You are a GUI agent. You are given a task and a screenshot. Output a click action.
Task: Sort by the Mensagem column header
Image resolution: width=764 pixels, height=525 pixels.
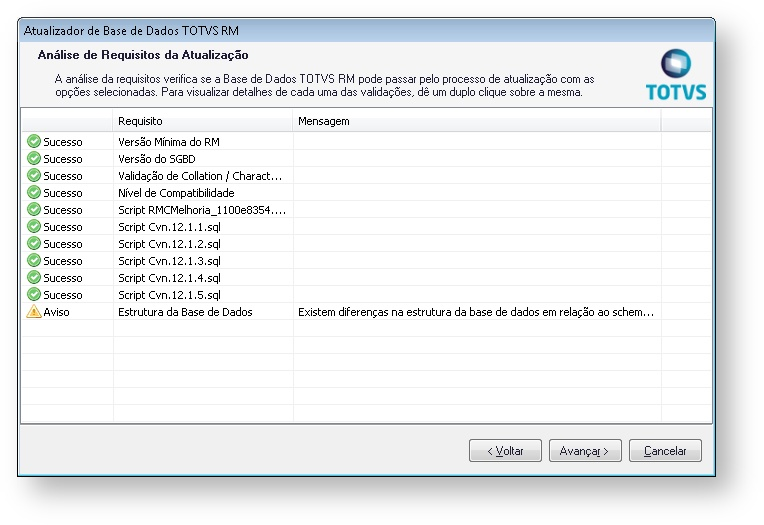tap(477, 121)
